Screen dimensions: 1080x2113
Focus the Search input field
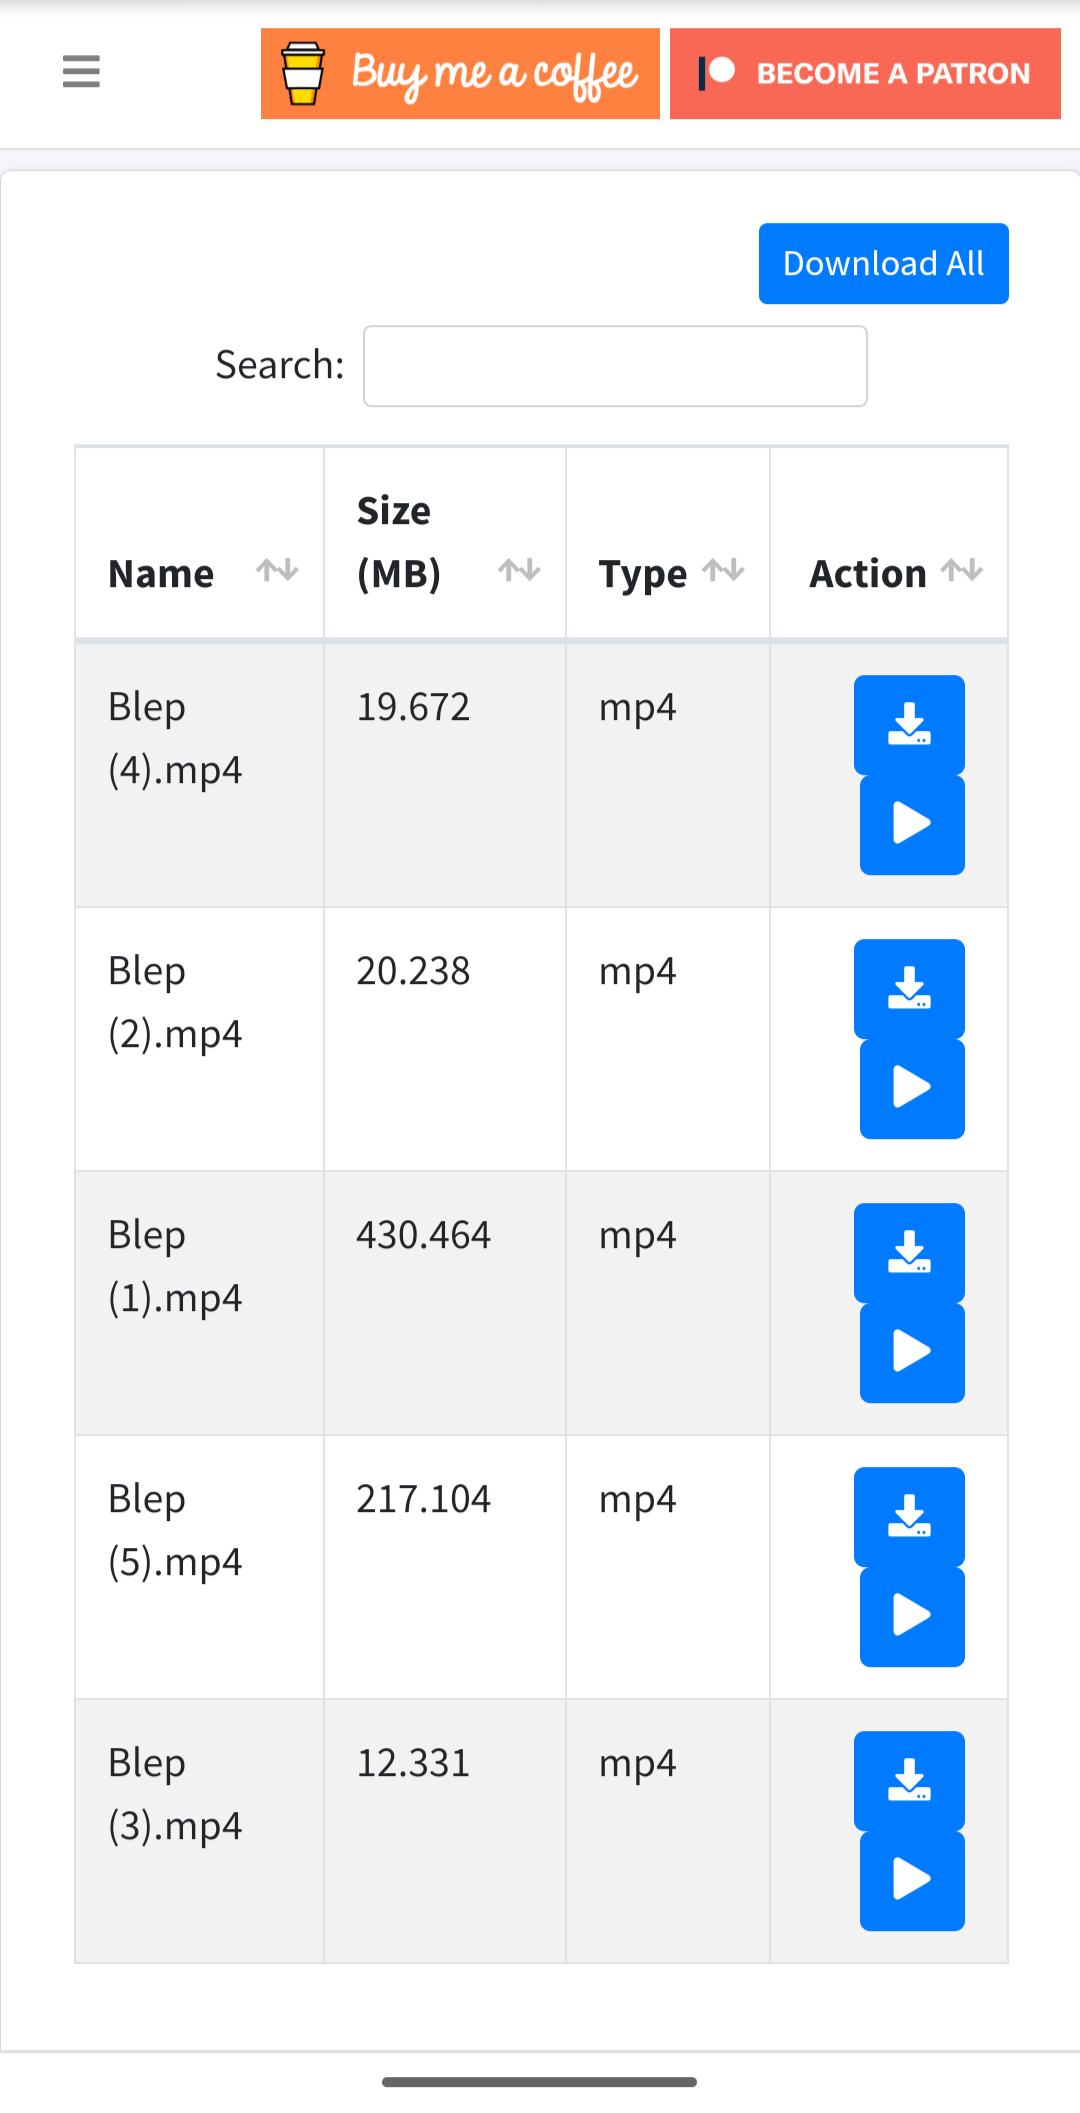(x=615, y=366)
